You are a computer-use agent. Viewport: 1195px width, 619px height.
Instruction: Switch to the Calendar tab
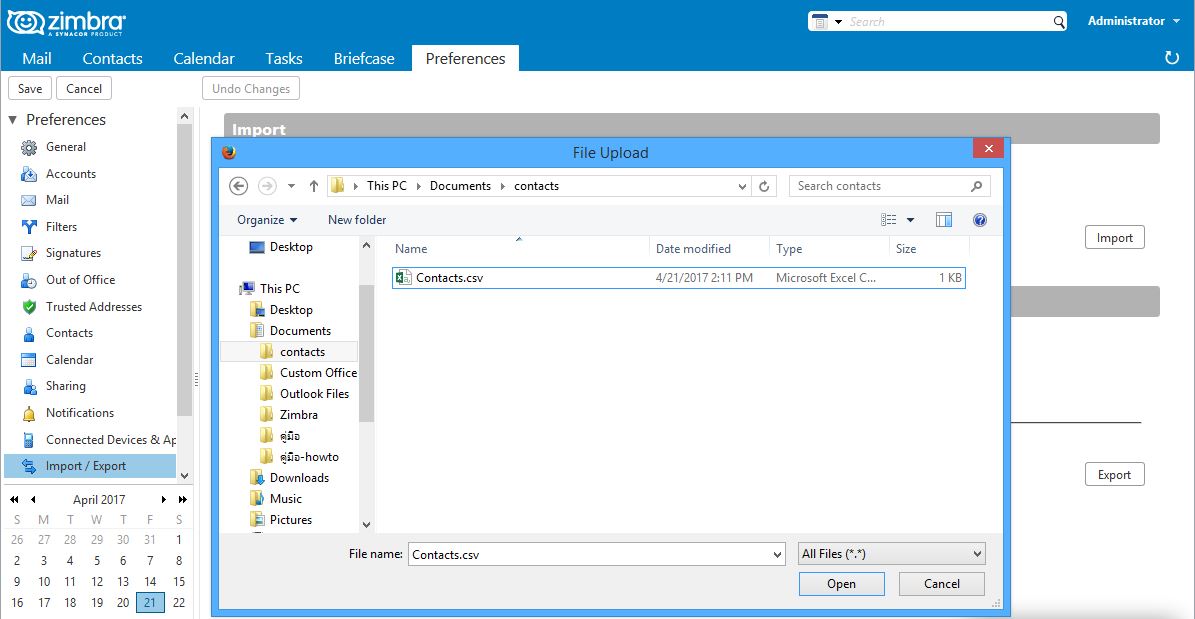(x=203, y=59)
